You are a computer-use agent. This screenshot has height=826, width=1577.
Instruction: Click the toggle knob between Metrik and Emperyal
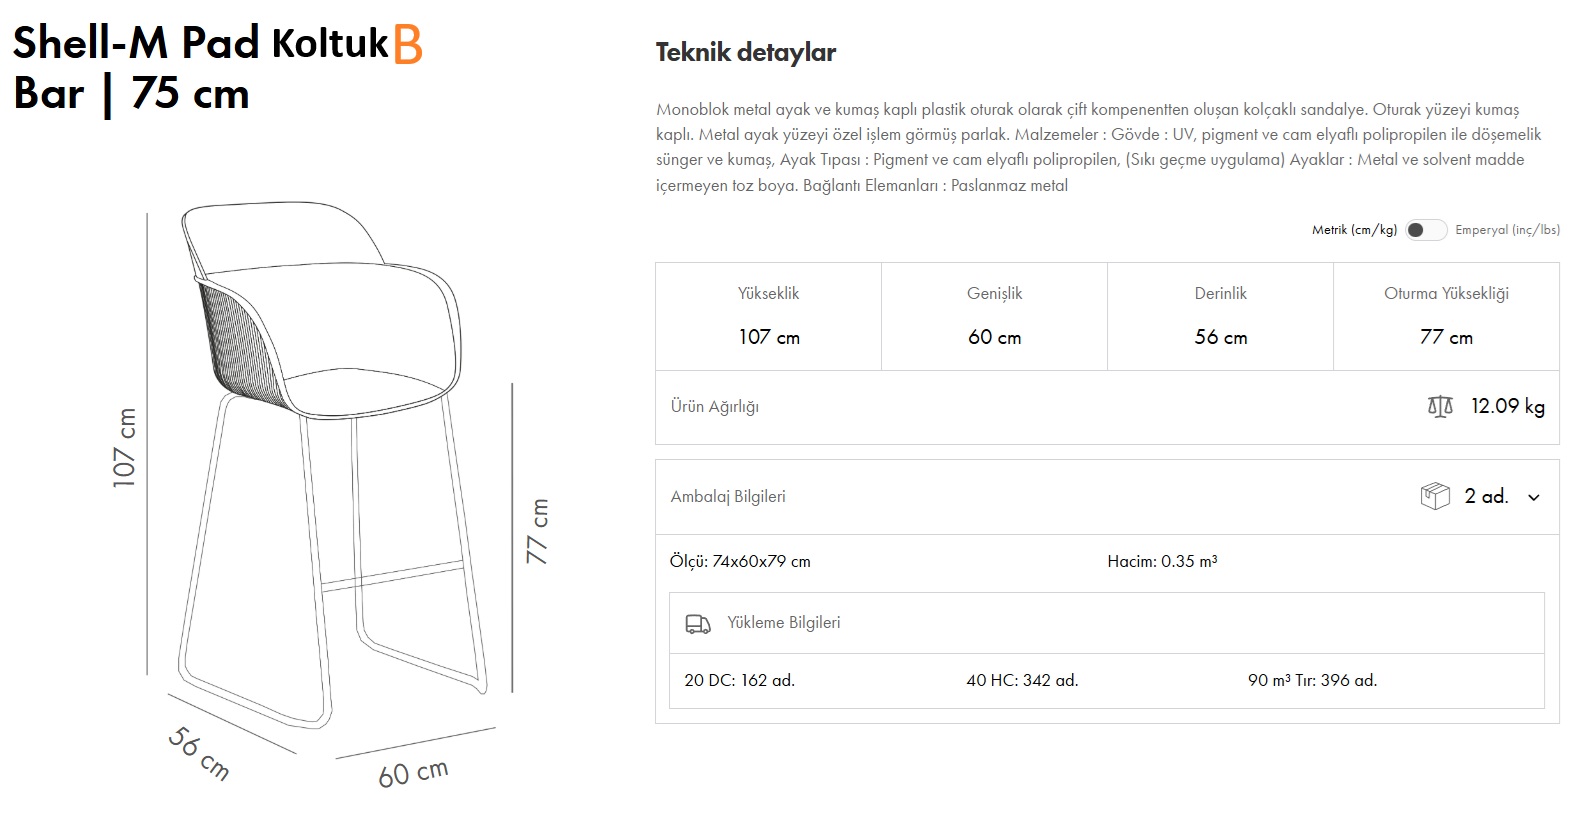1415,230
